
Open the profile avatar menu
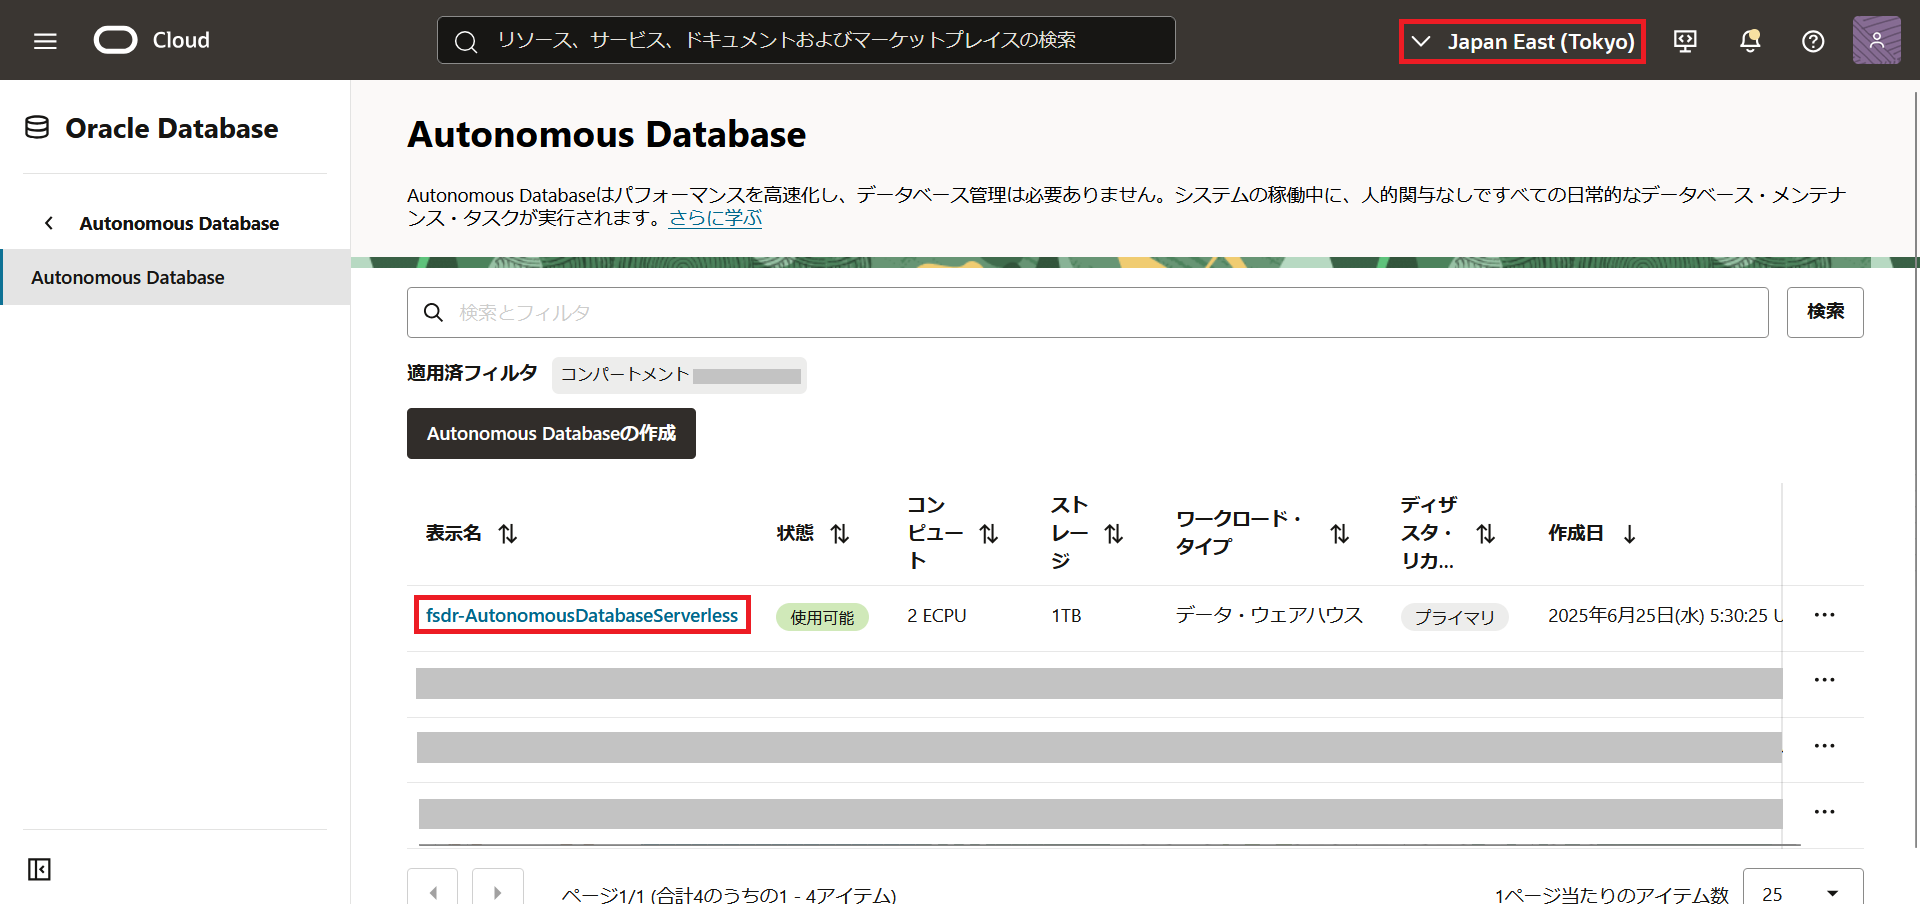point(1877,40)
